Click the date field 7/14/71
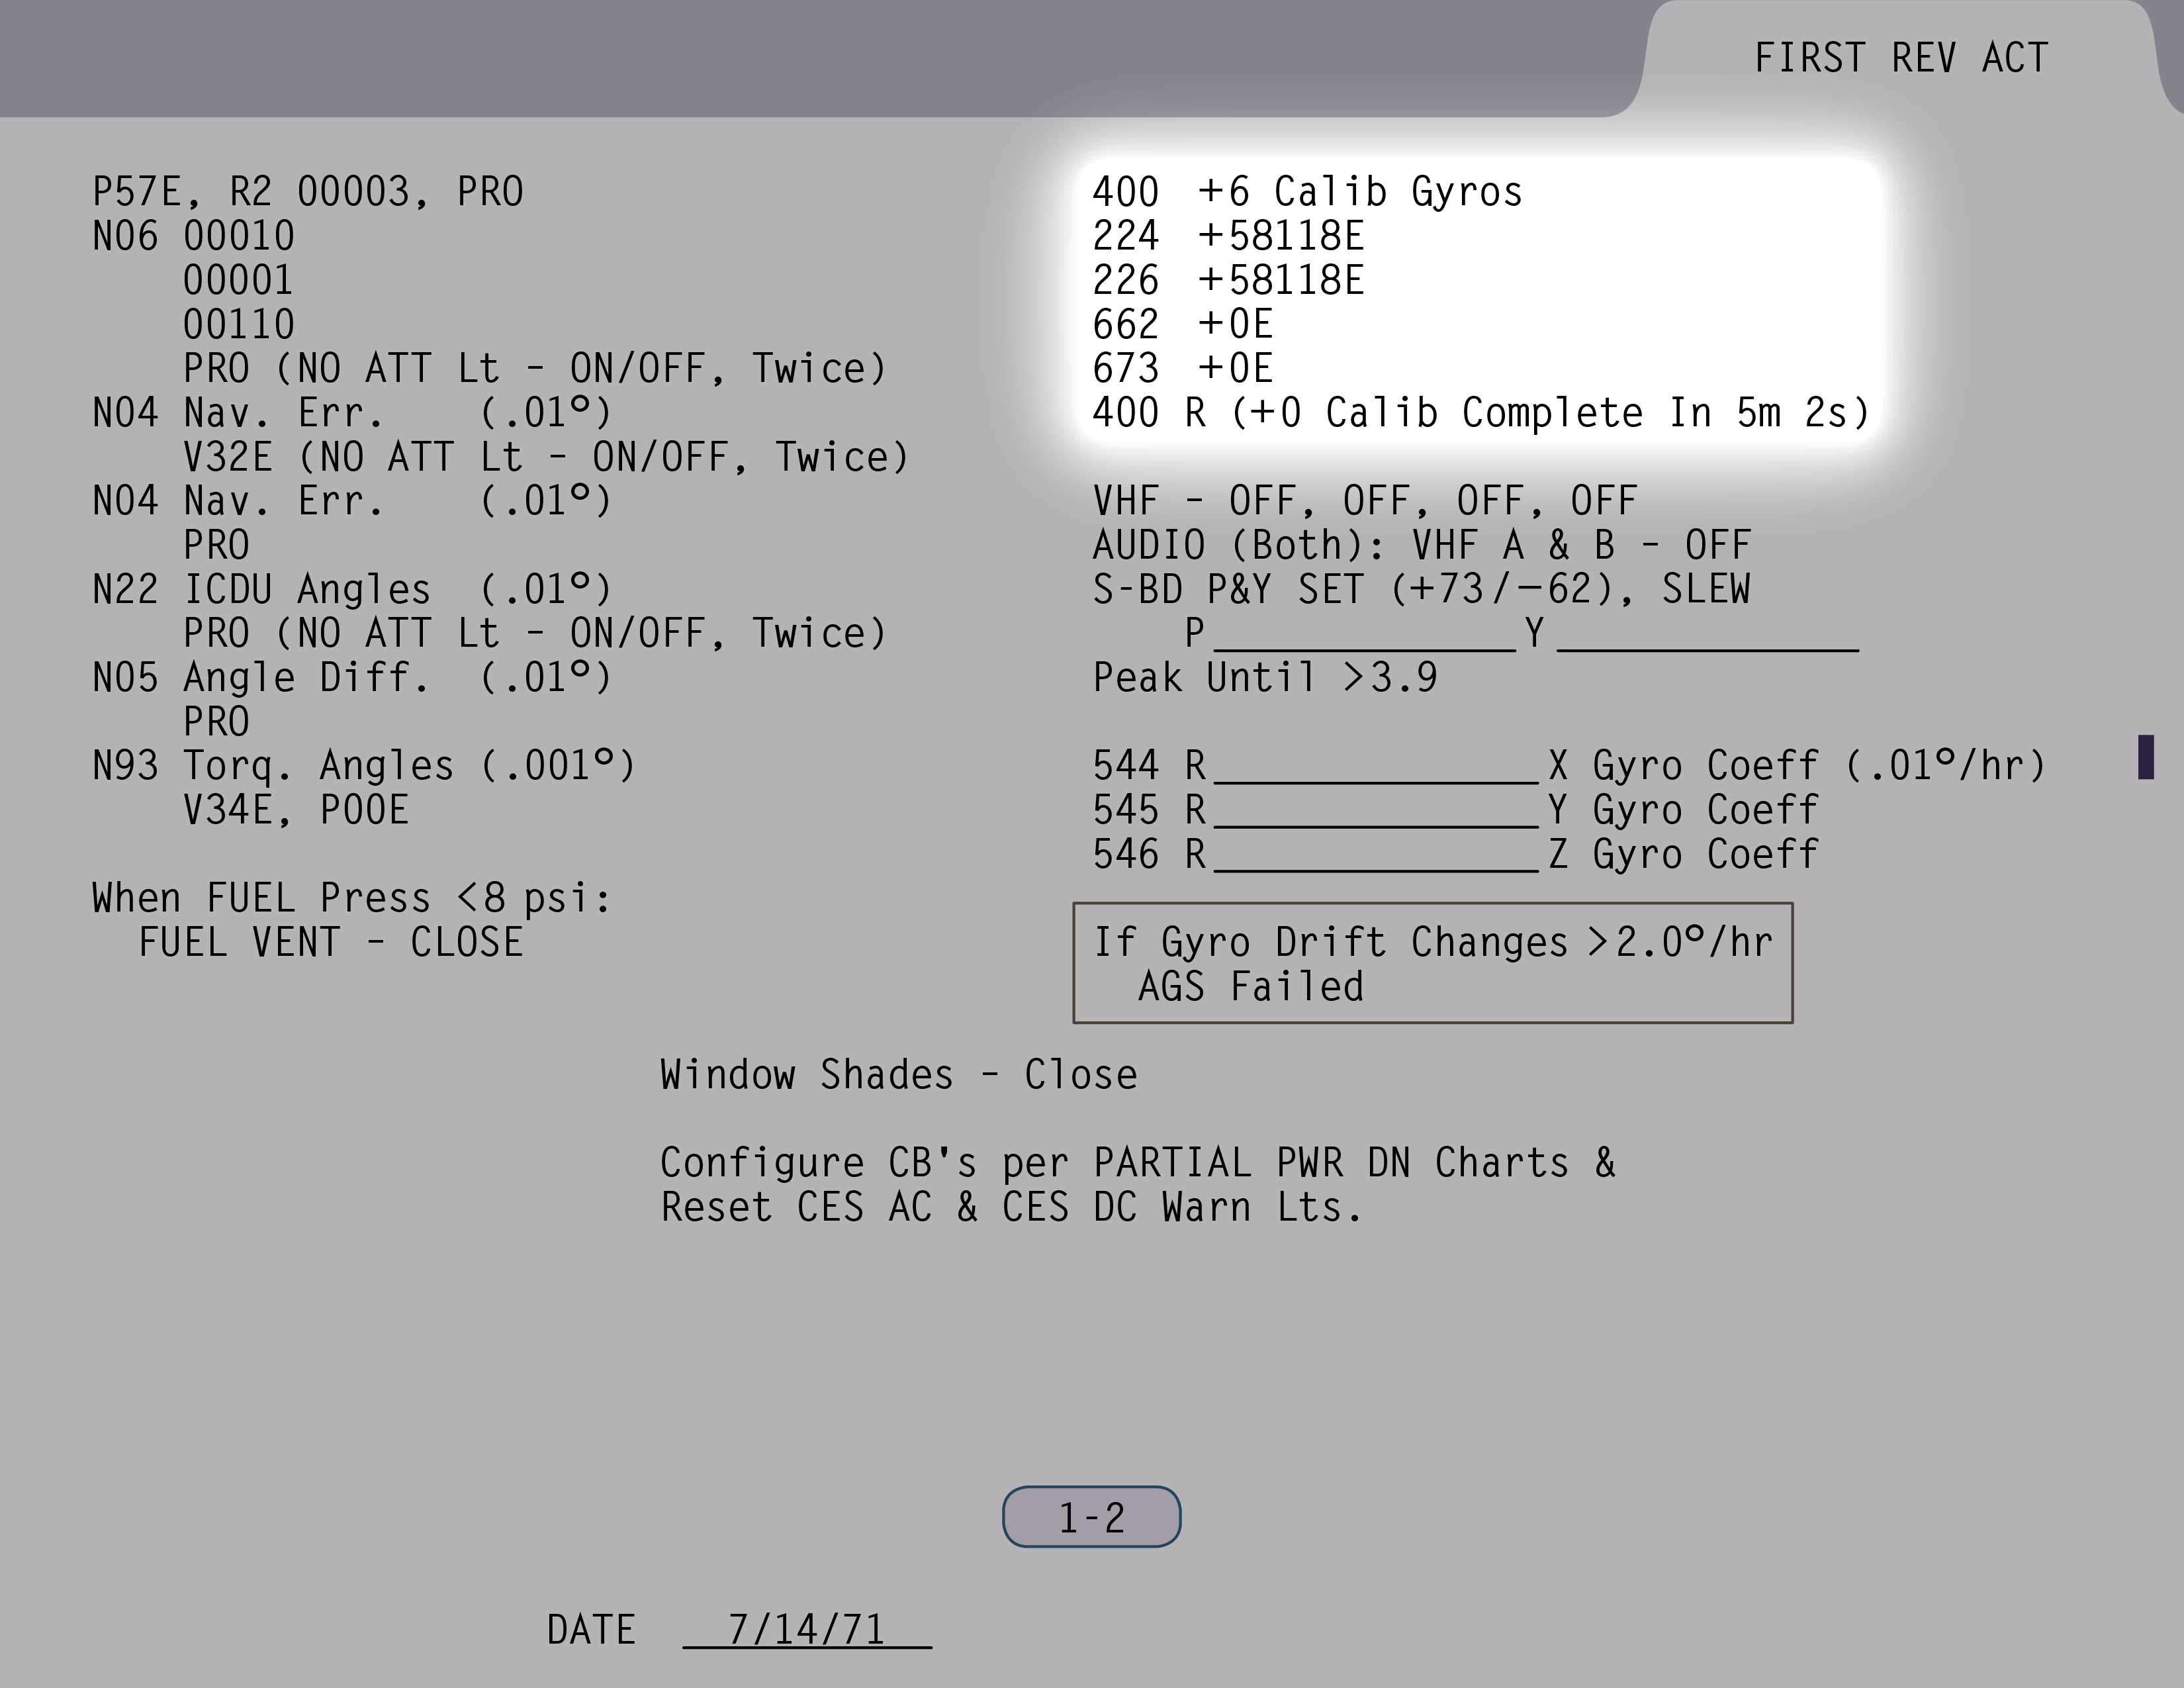The image size is (2184, 1688). [807, 1629]
